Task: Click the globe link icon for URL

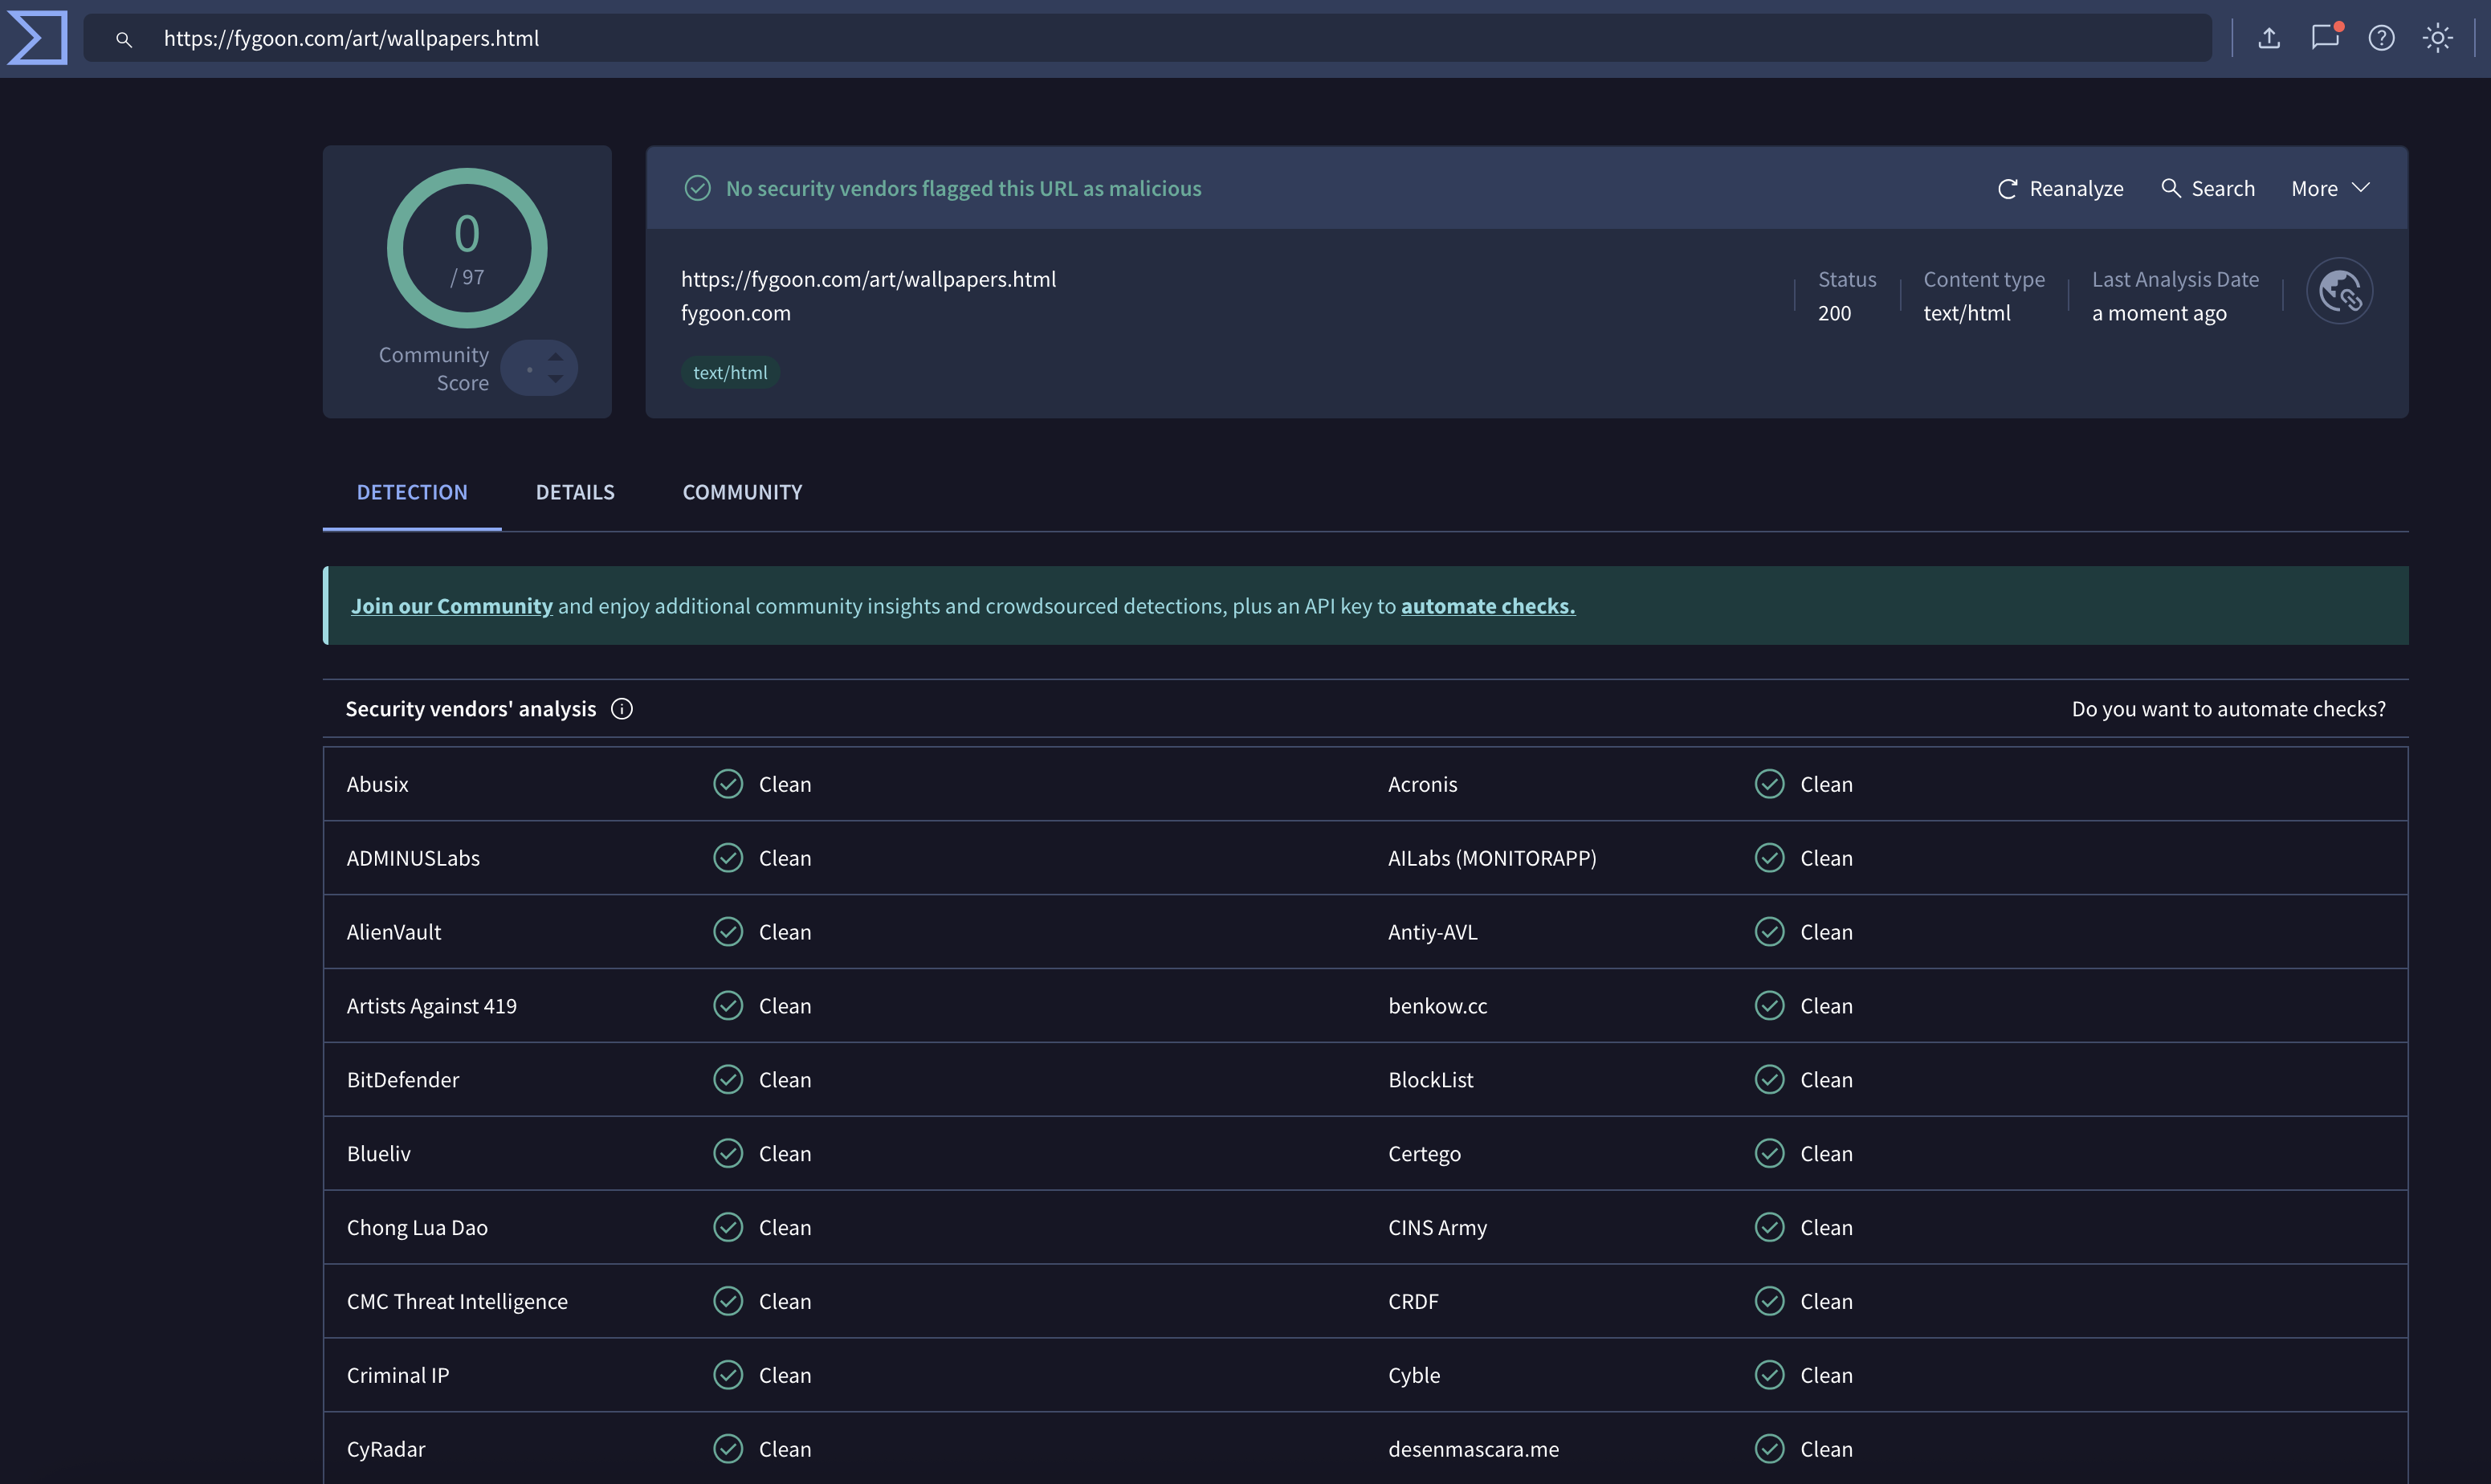Action: (2339, 291)
